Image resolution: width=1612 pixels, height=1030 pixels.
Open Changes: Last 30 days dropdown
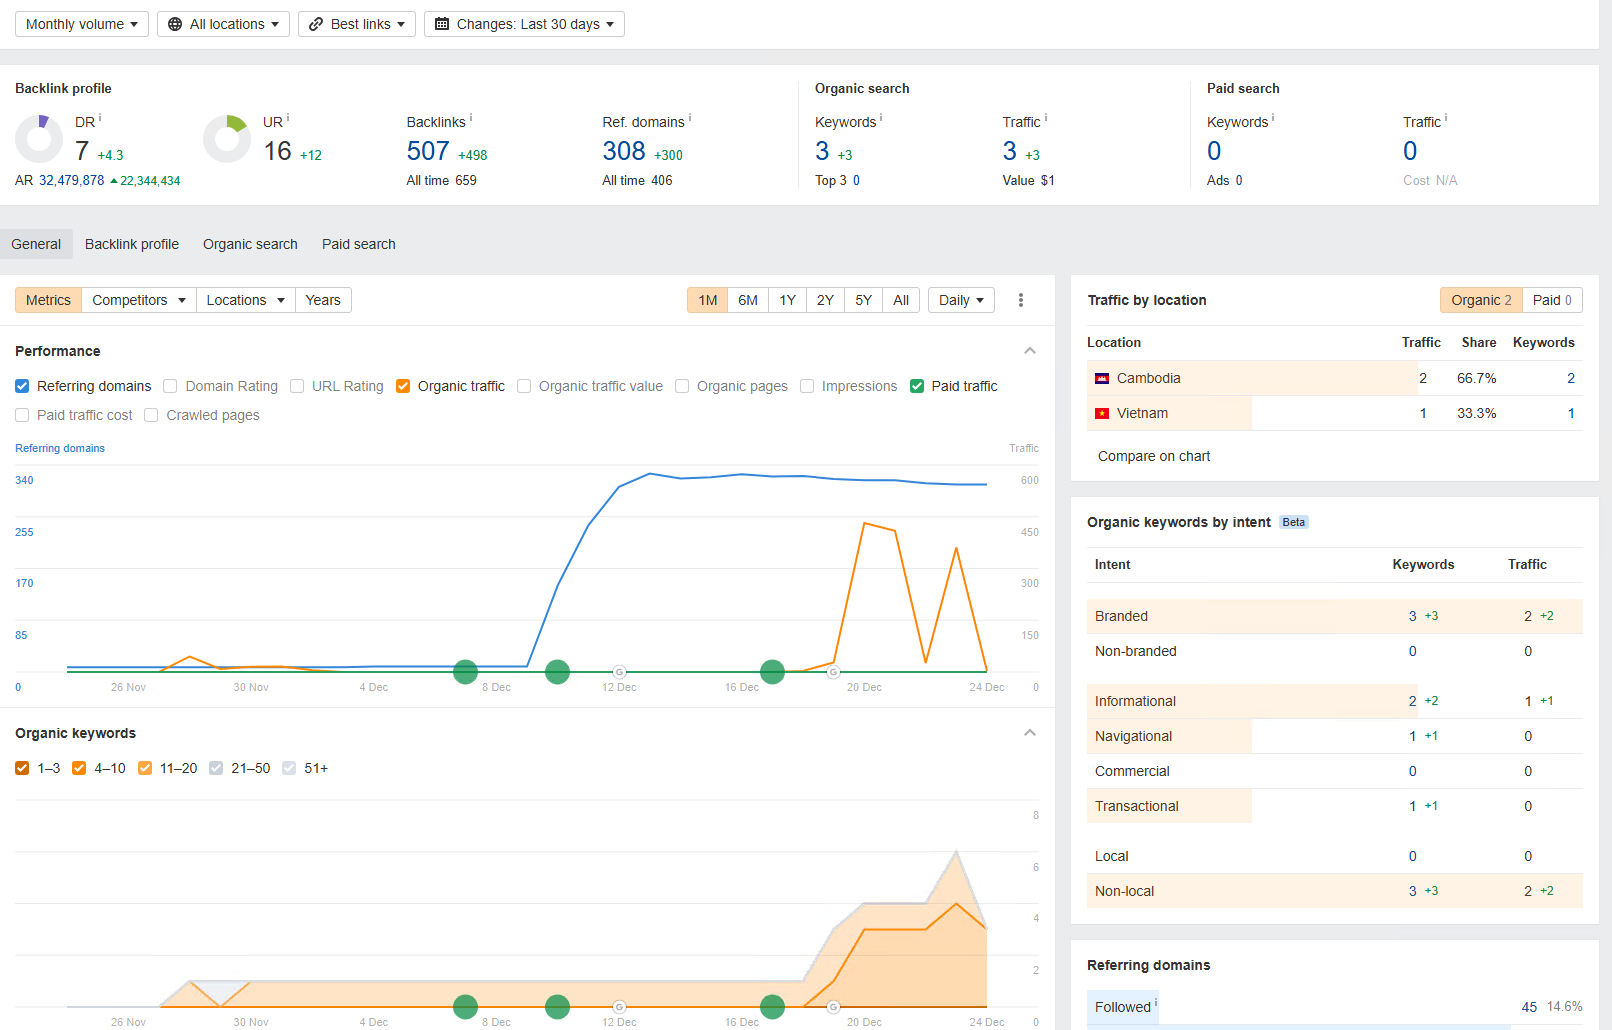tap(524, 24)
